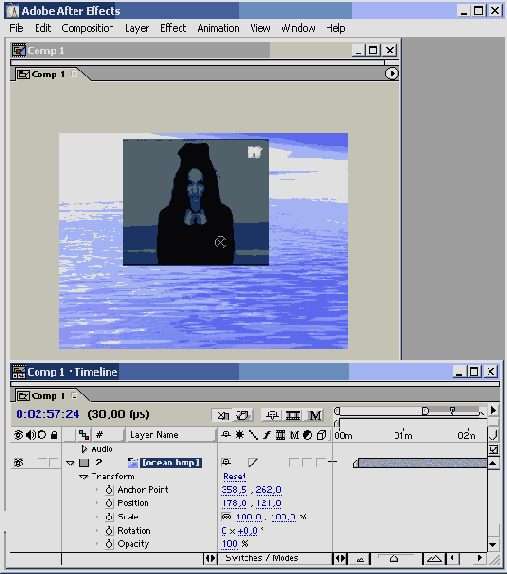This screenshot has height=574, width=507.
Task: Toggle video eye for ocean.bmp layer
Action: [x=18, y=463]
